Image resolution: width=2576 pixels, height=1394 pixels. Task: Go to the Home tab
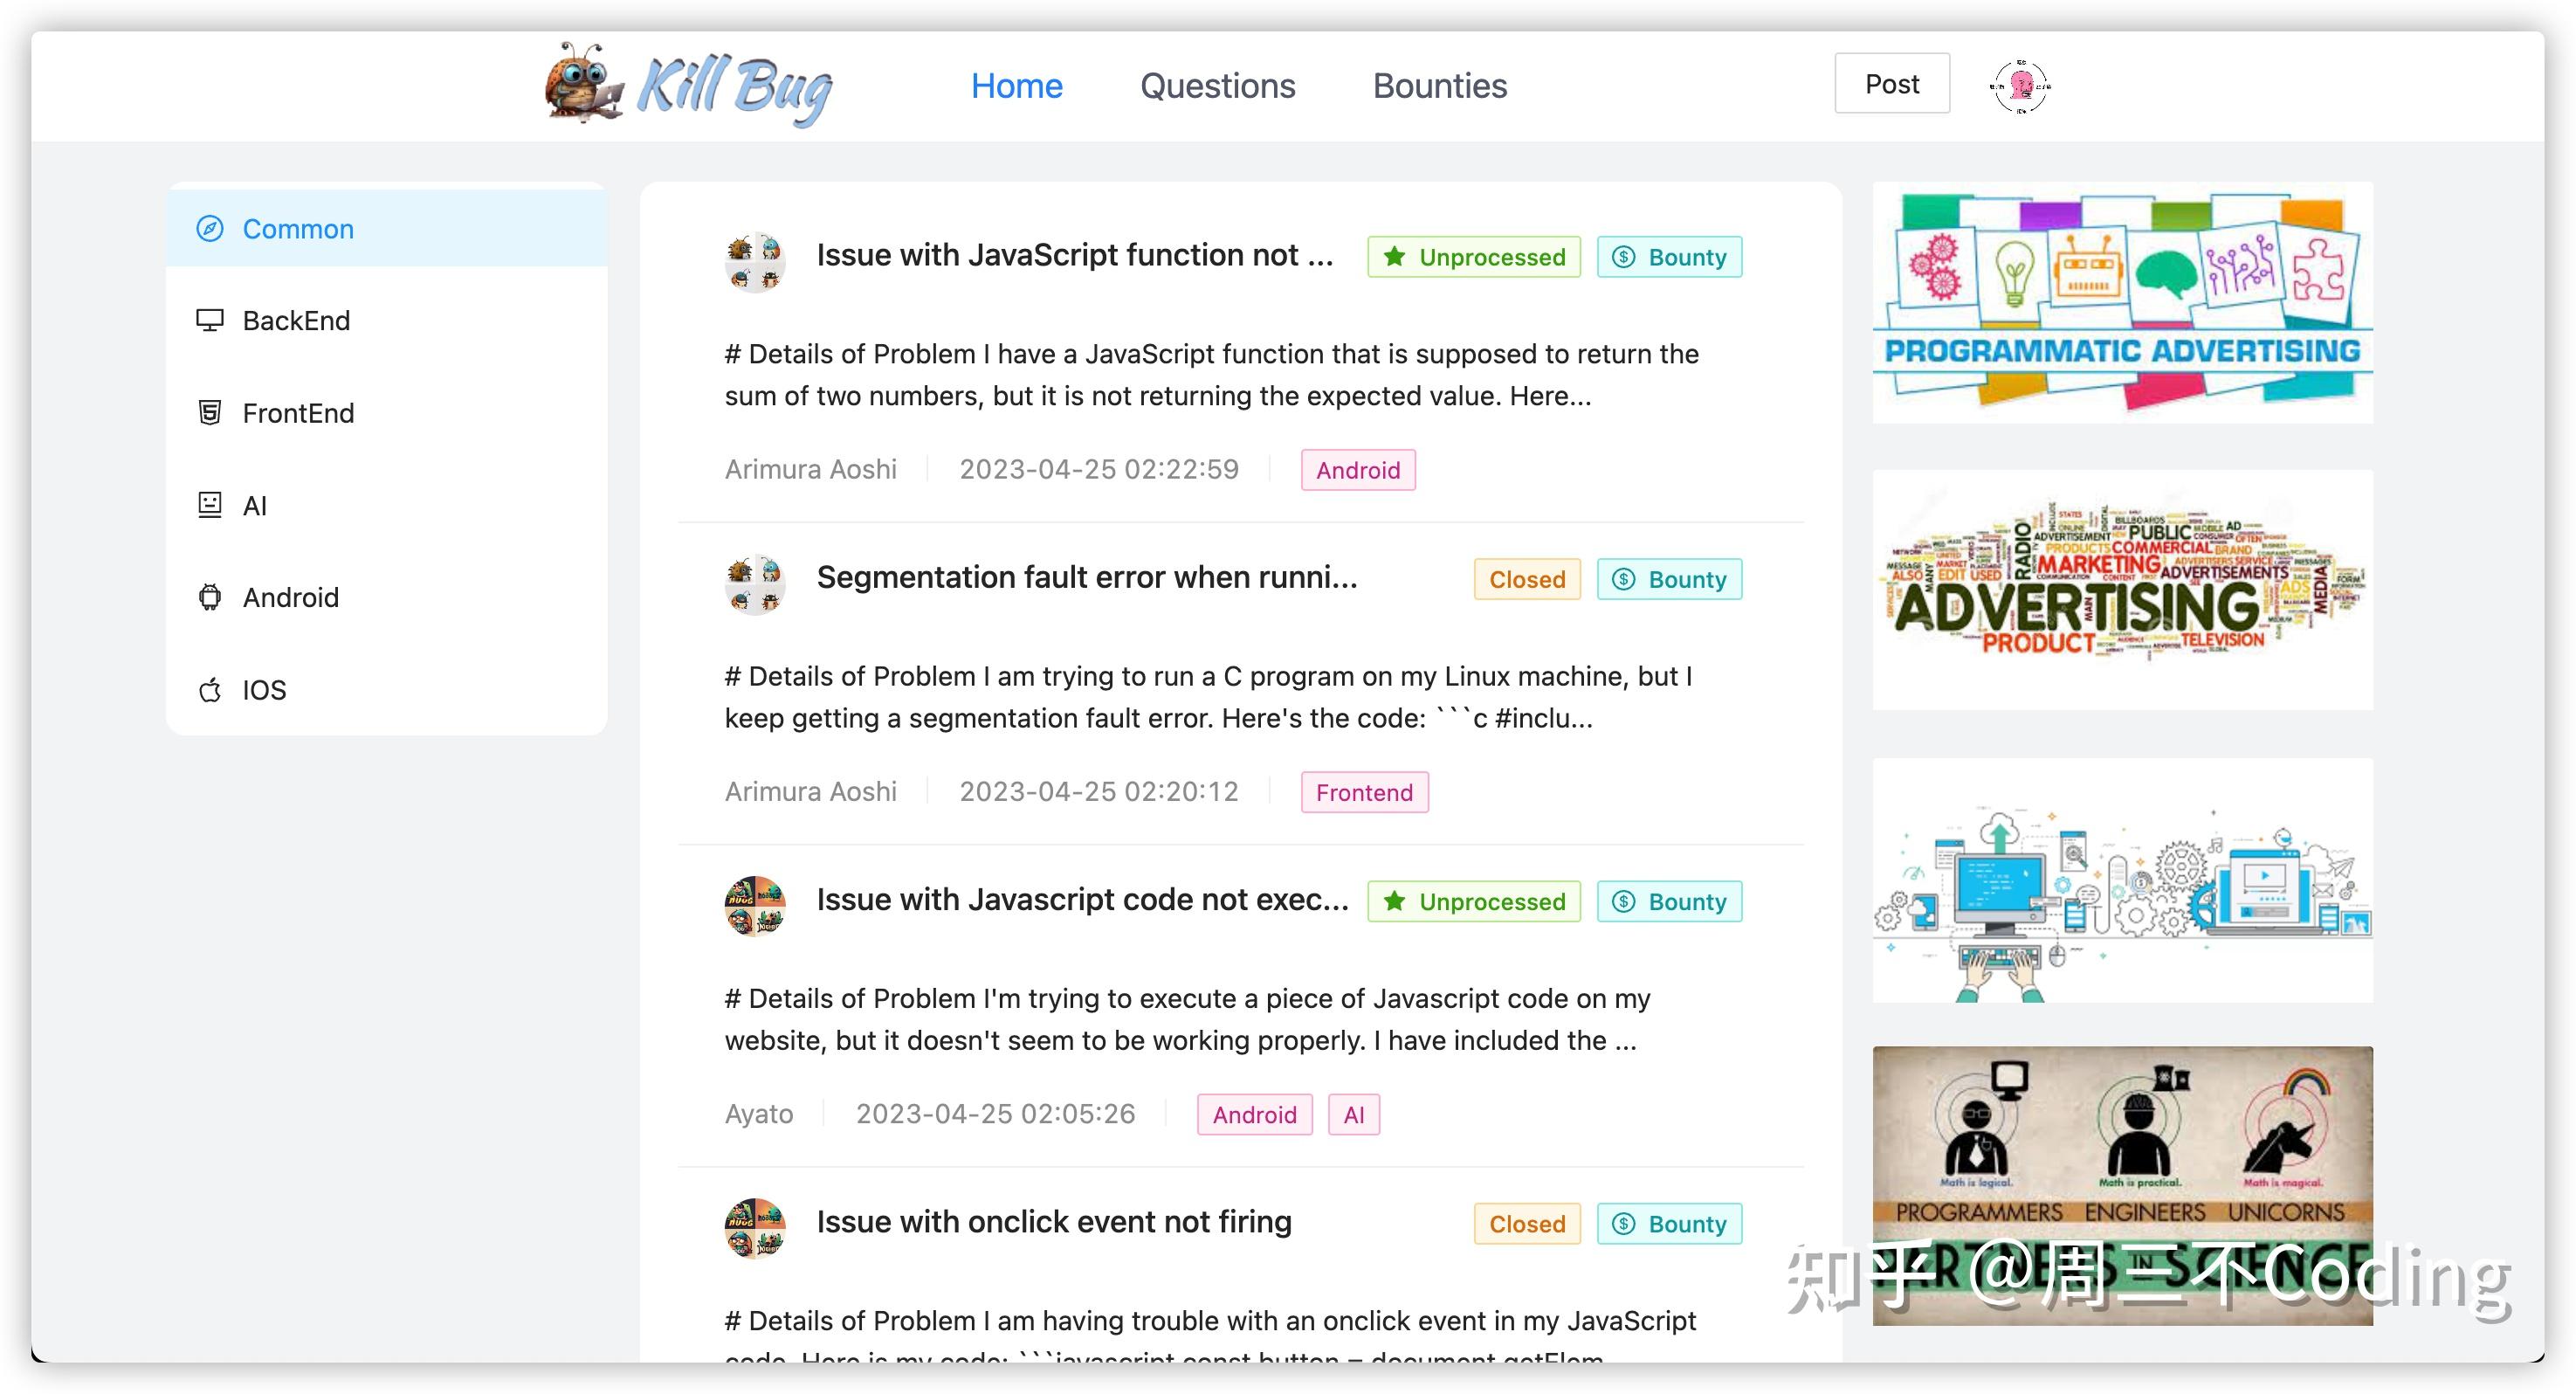tap(1016, 86)
